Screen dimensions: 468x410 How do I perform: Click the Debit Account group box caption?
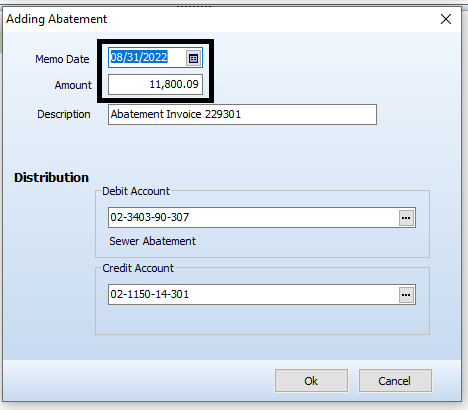(x=136, y=191)
